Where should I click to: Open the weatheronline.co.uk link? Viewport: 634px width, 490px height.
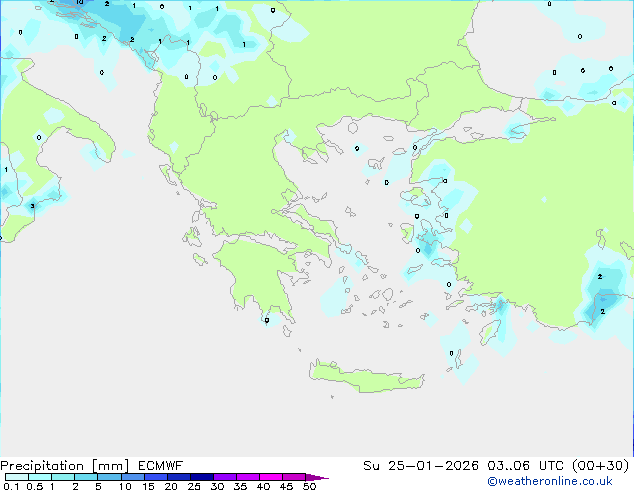click(550, 481)
